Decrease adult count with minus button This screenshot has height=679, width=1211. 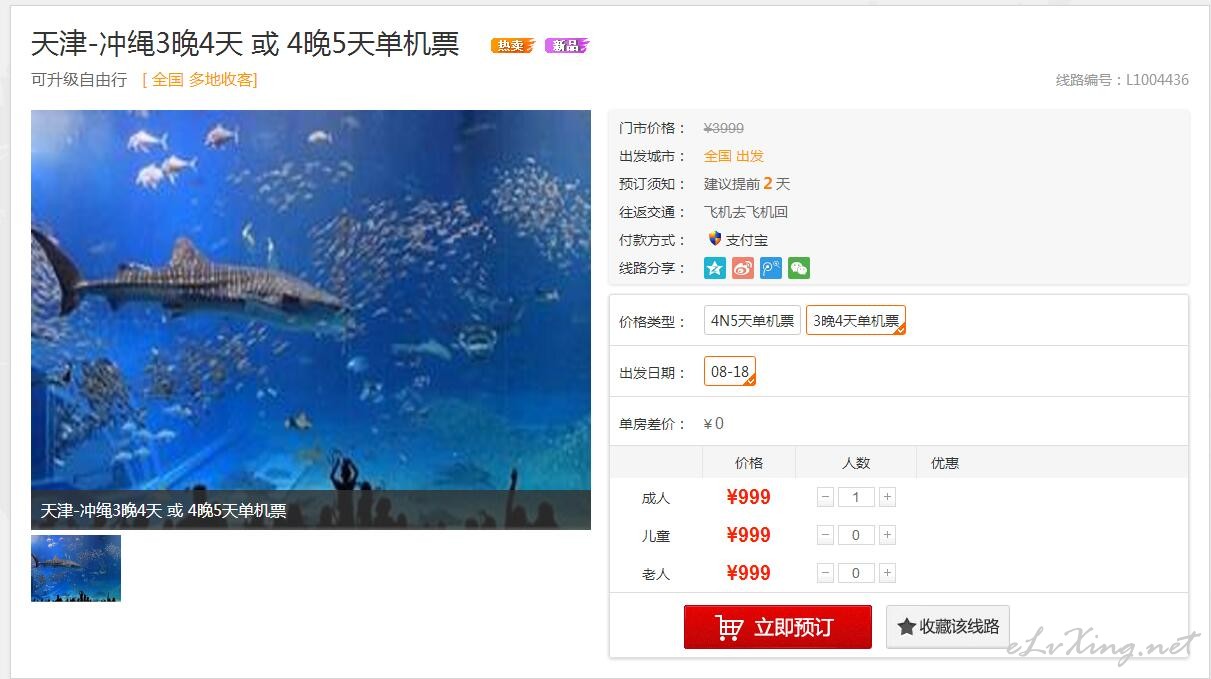(x=825, y=497)
